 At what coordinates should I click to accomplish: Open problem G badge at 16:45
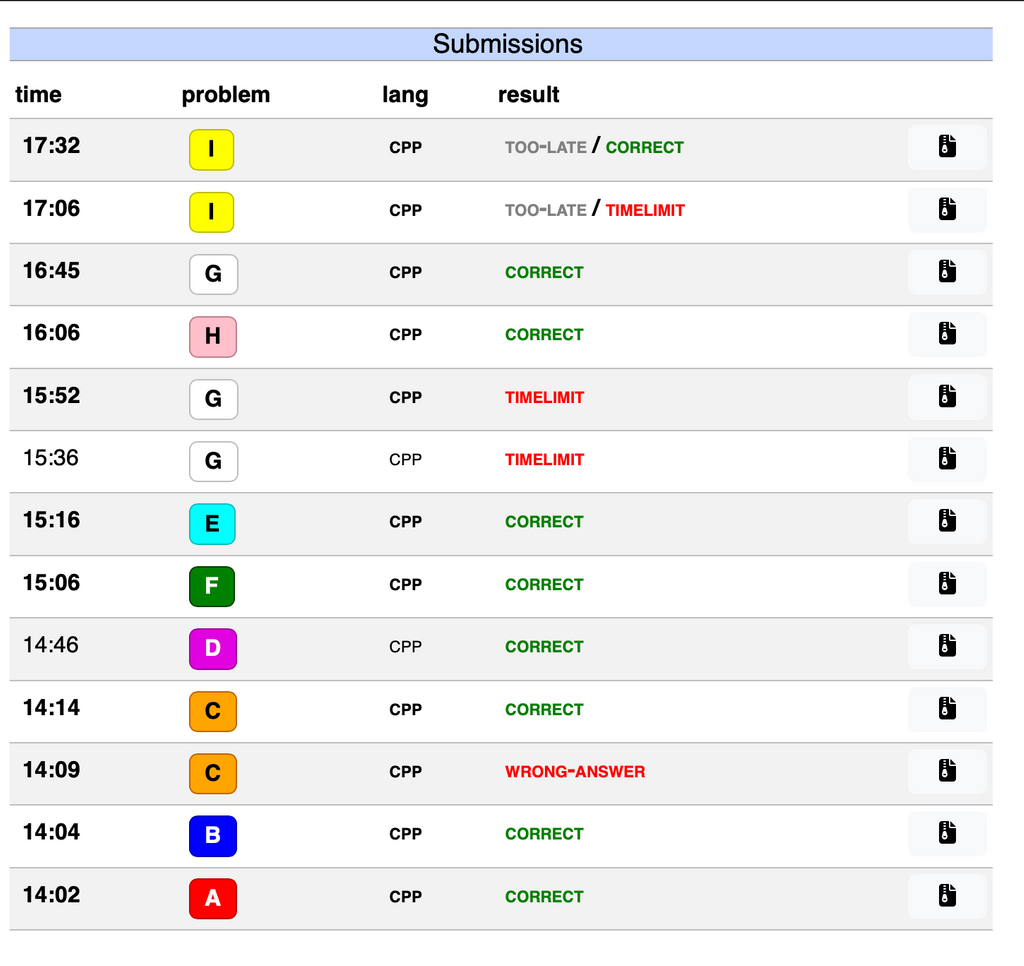213,274
